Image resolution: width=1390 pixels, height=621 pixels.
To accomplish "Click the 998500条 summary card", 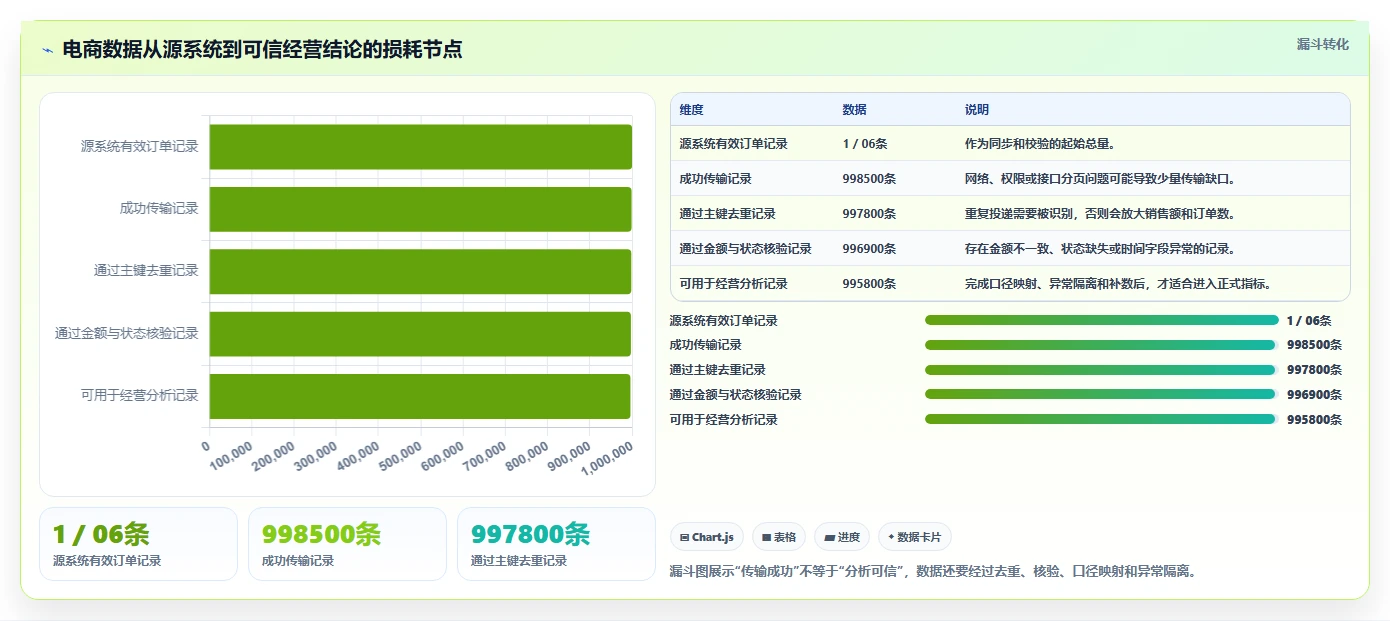I will click(x=347, y=544).
